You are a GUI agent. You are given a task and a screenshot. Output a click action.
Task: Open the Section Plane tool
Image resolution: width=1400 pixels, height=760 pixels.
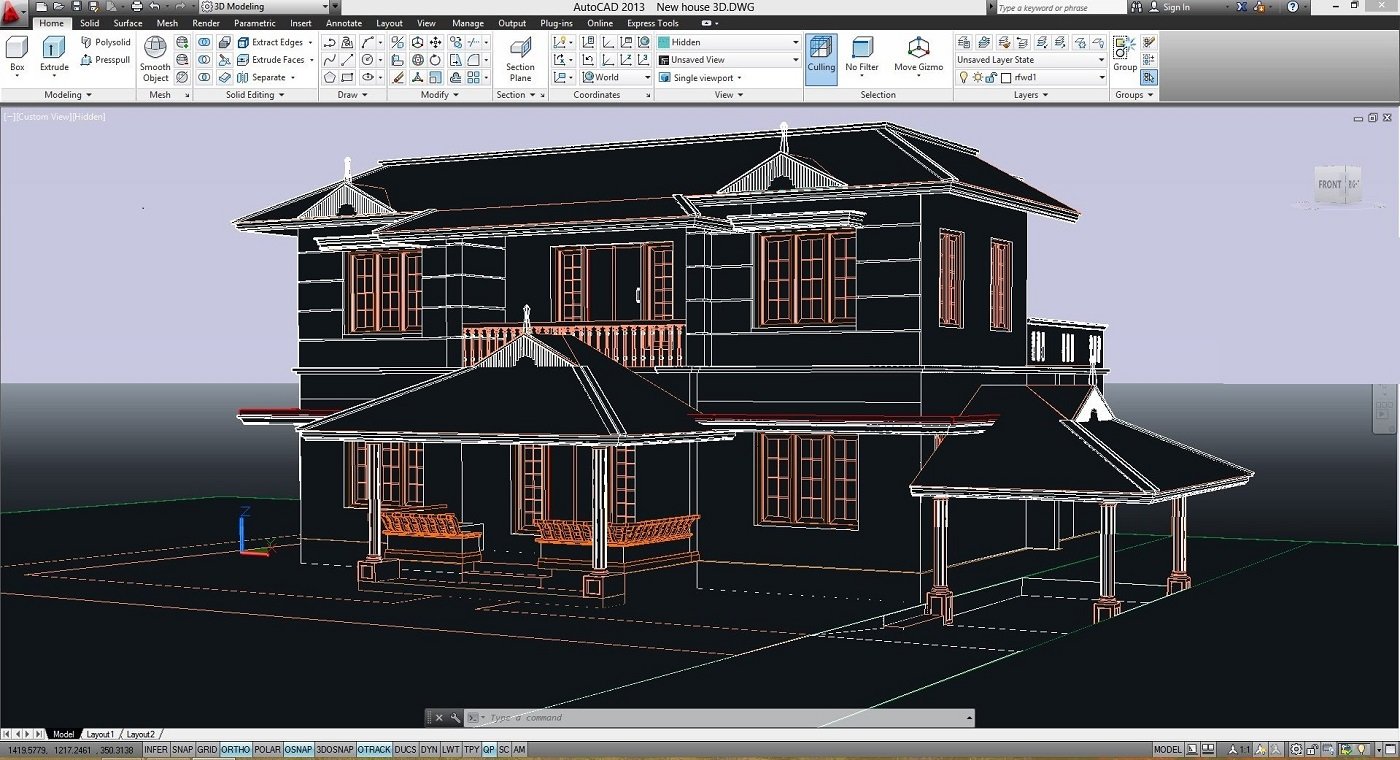click(520, 59)
